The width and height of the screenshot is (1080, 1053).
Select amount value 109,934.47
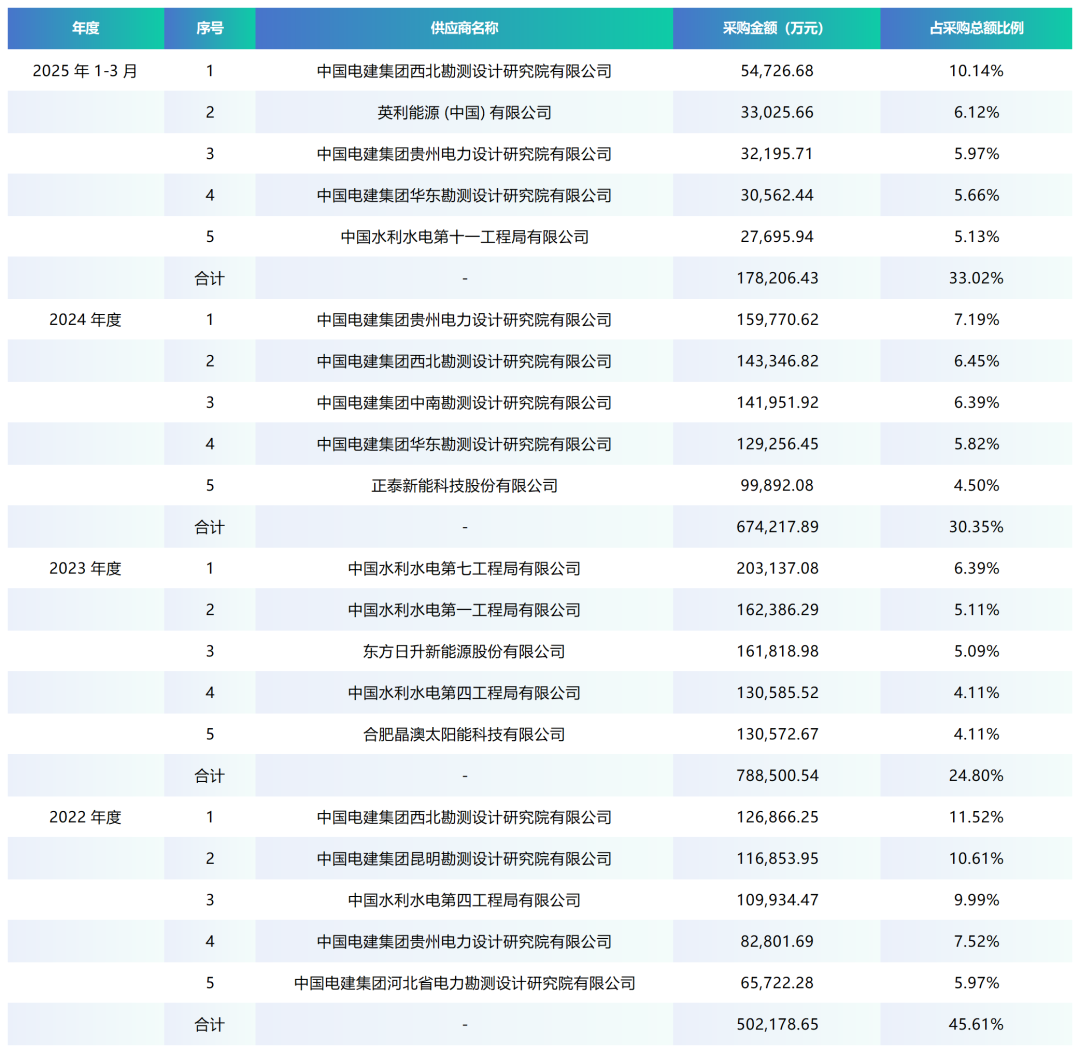coord(777,900)
